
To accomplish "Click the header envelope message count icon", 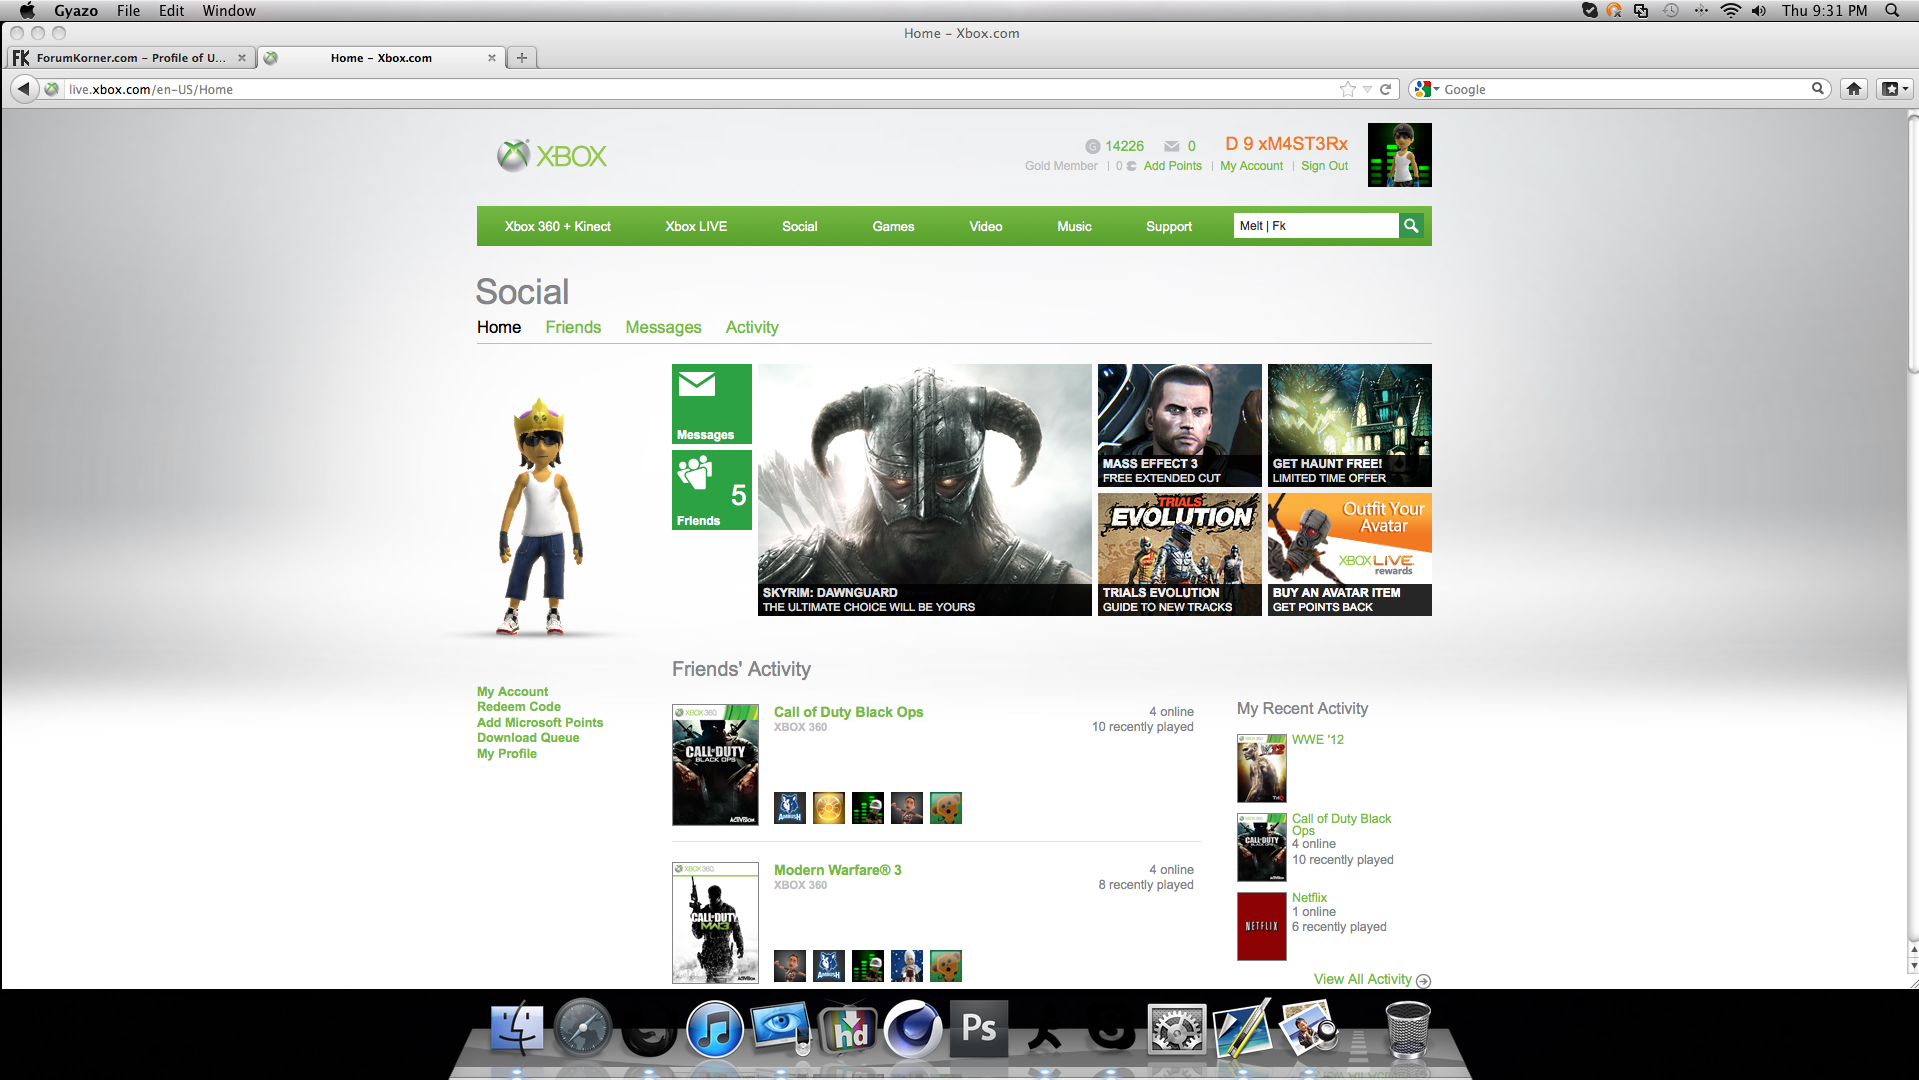I will (1171, 146).
